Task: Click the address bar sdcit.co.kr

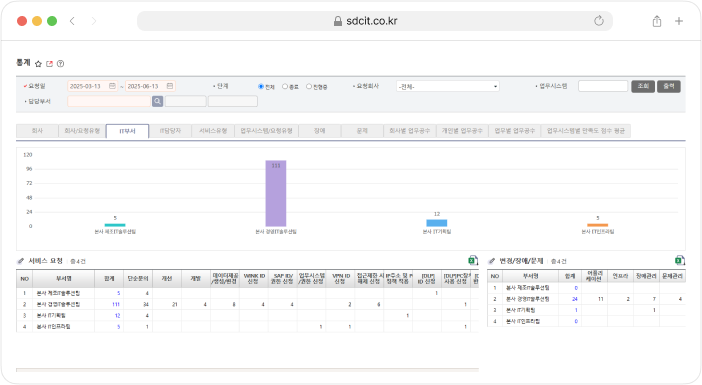Action: (x=375, y=21)
